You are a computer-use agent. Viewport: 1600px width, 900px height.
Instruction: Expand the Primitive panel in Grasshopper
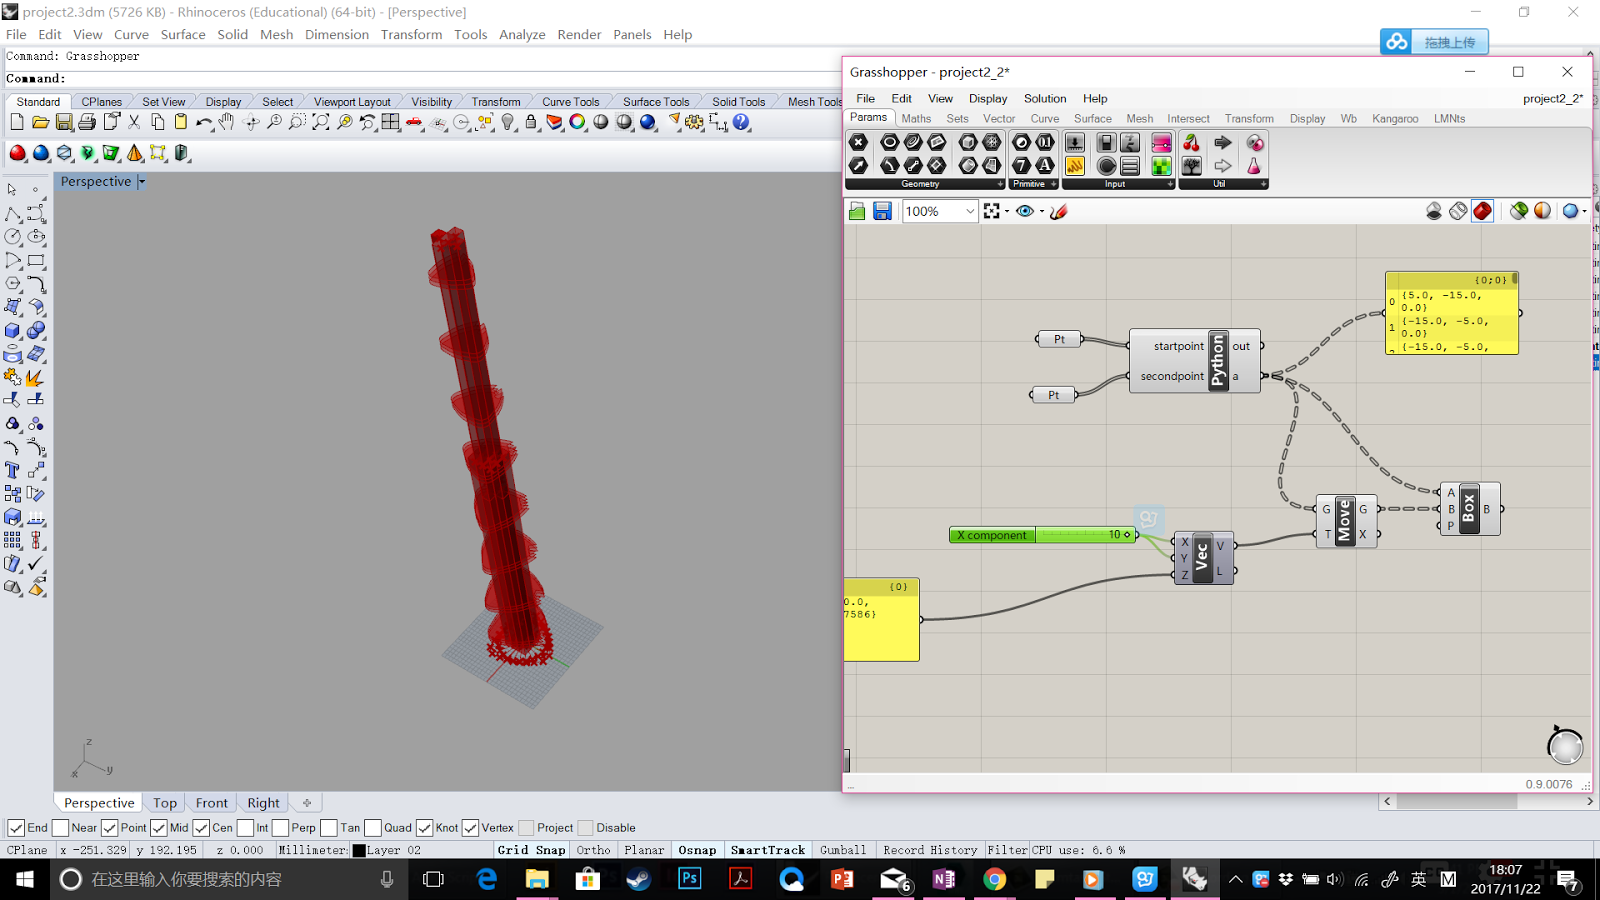click(x=1053, y=184)
